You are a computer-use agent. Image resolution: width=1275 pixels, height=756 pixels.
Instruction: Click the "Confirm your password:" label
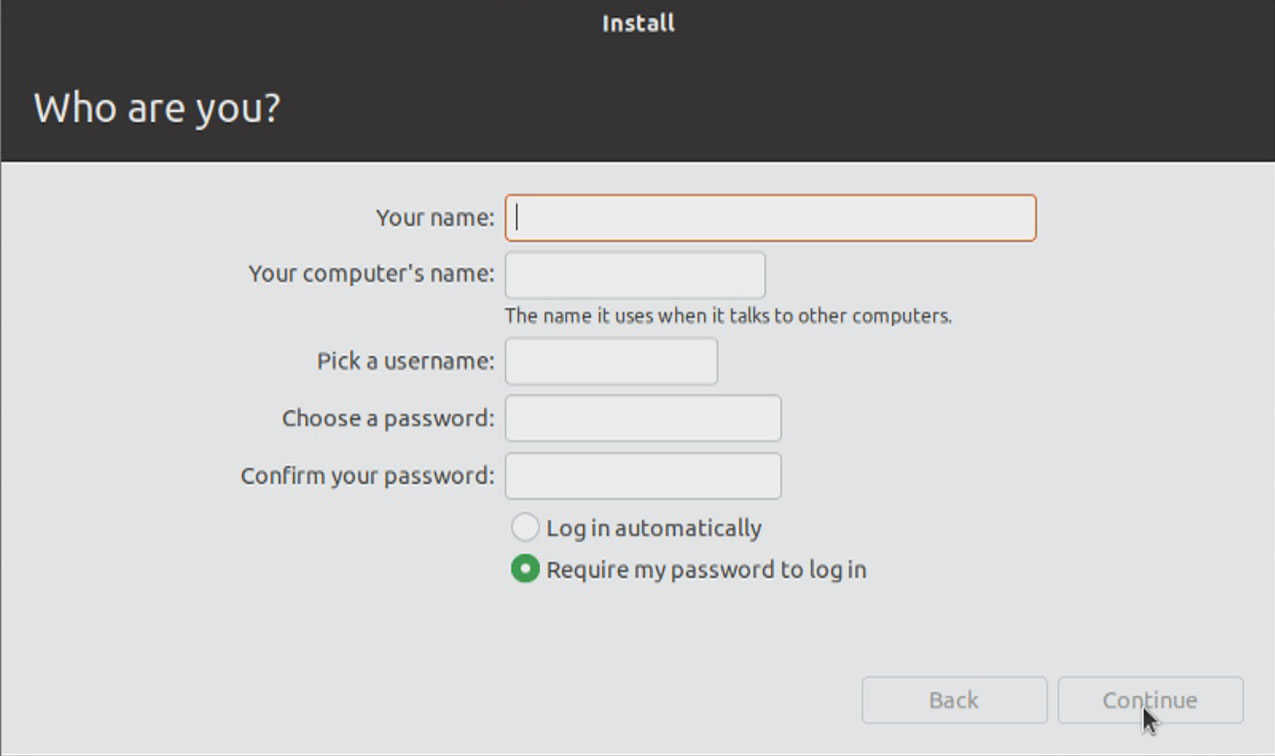367,475
